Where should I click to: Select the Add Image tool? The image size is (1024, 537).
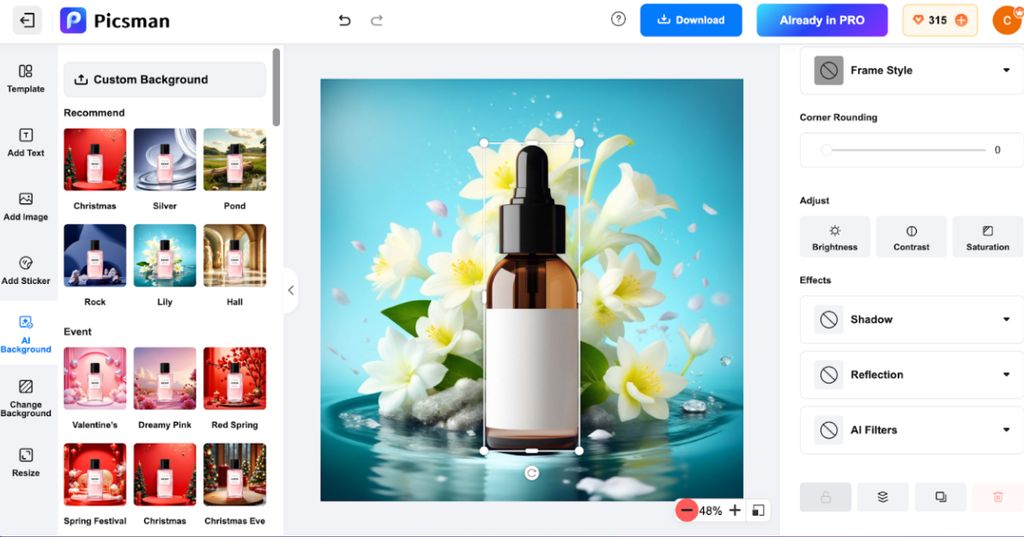(x=25, y=206)
